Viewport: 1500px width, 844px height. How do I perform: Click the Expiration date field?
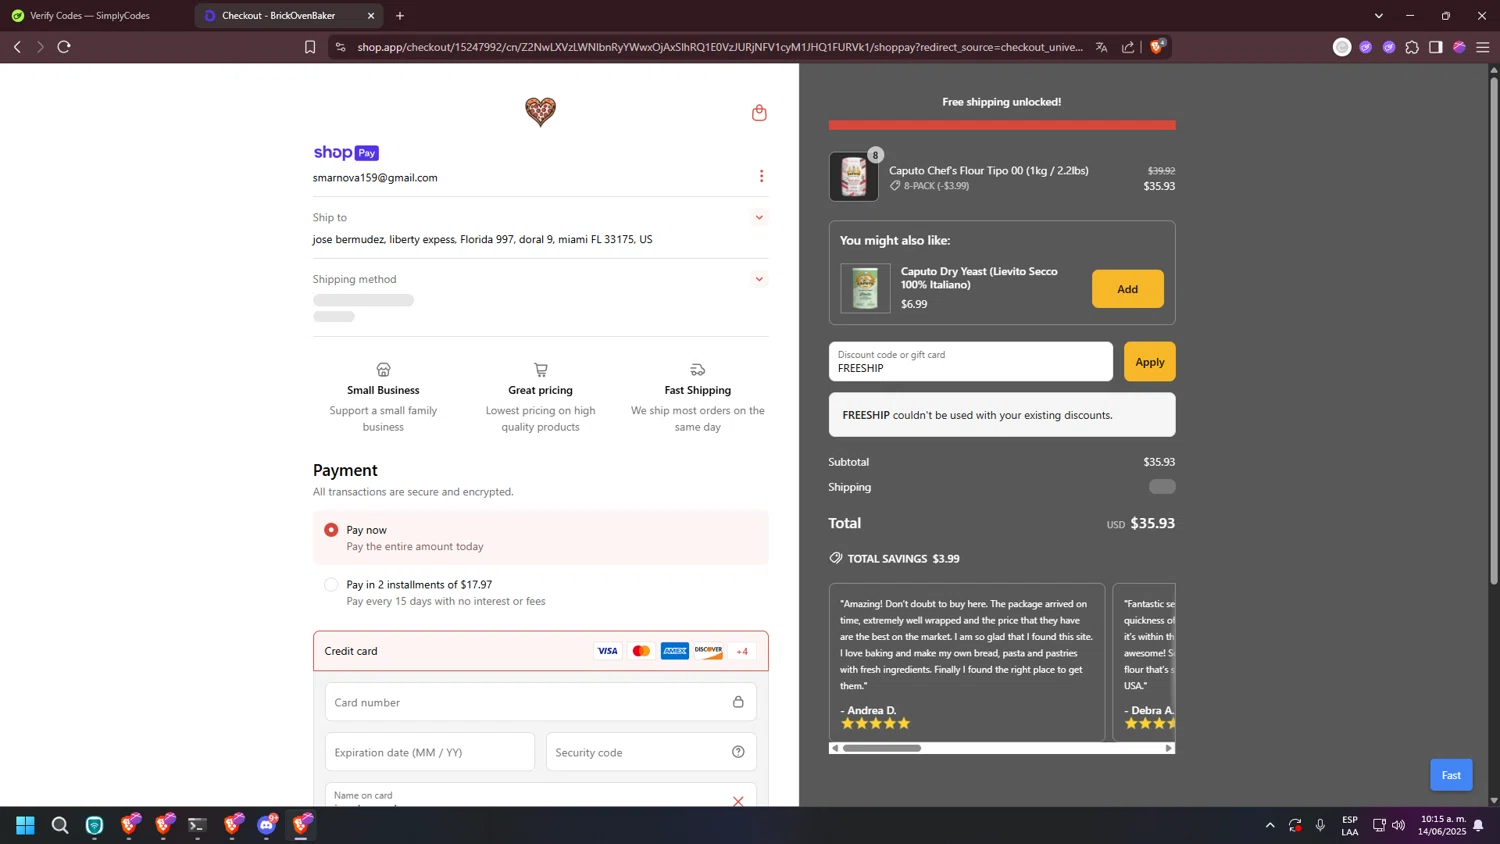[430, 752]
